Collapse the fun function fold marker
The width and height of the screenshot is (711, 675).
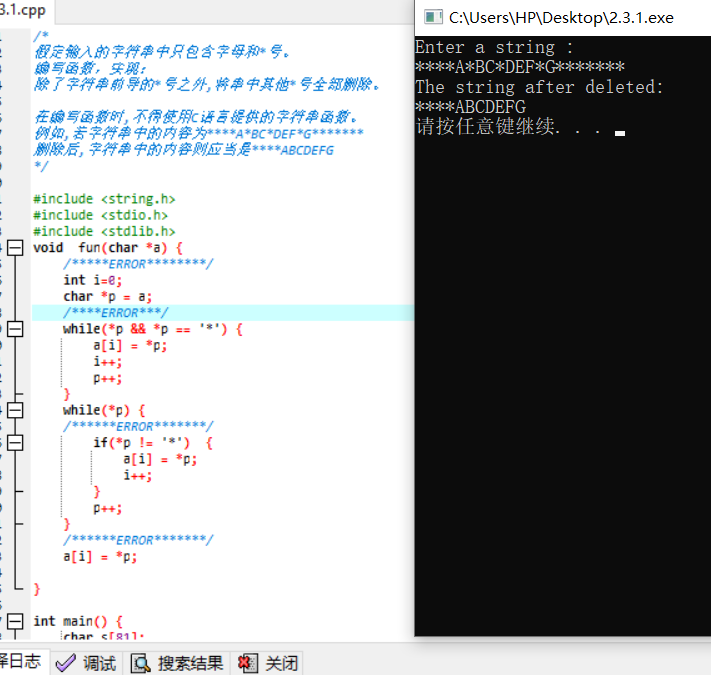15,248
